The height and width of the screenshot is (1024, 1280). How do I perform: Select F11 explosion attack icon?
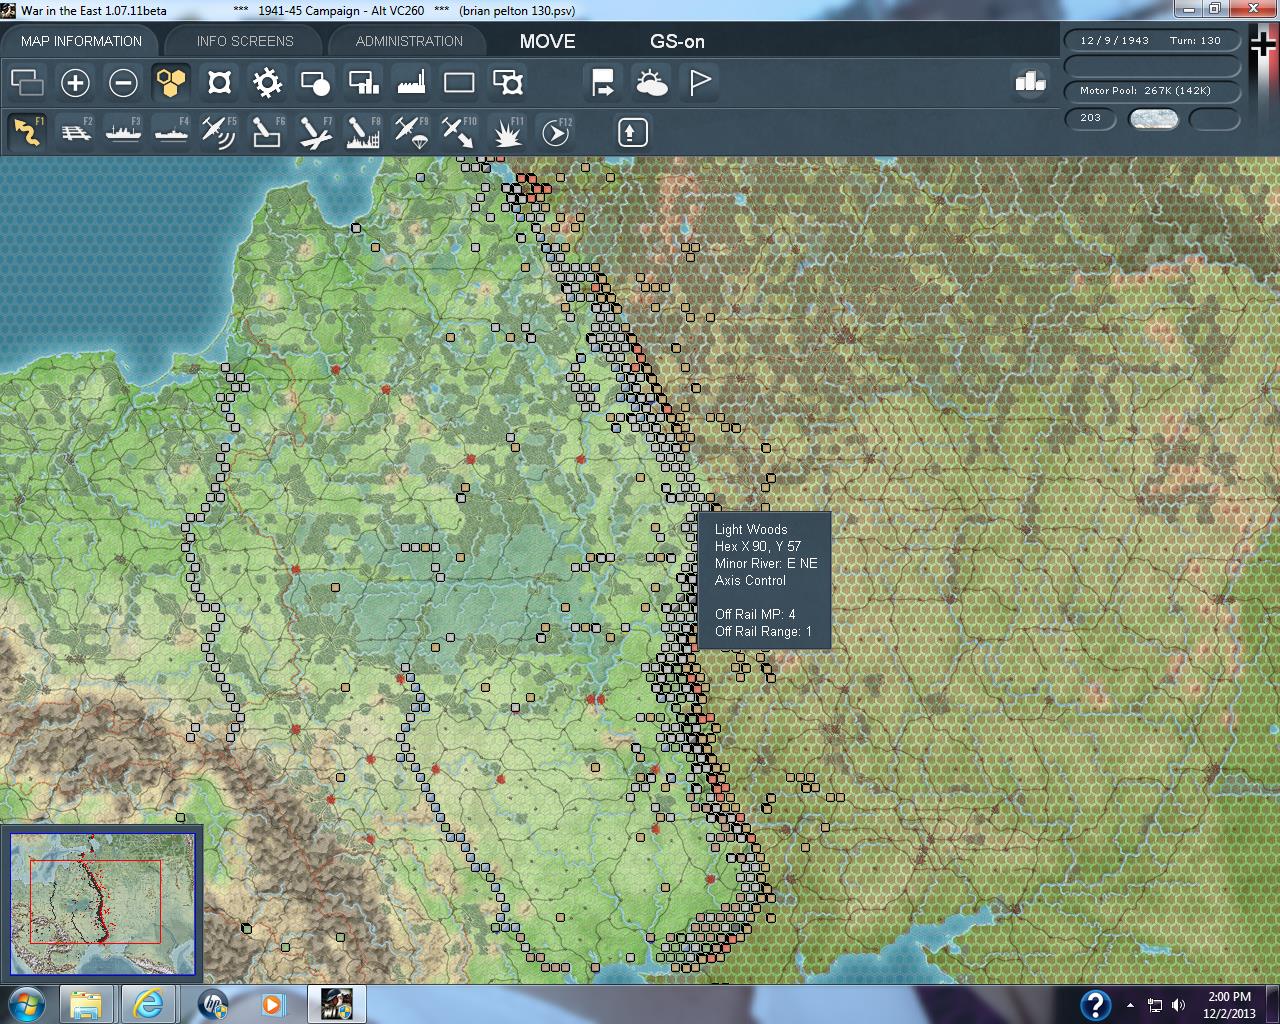[x=507, y=132]
